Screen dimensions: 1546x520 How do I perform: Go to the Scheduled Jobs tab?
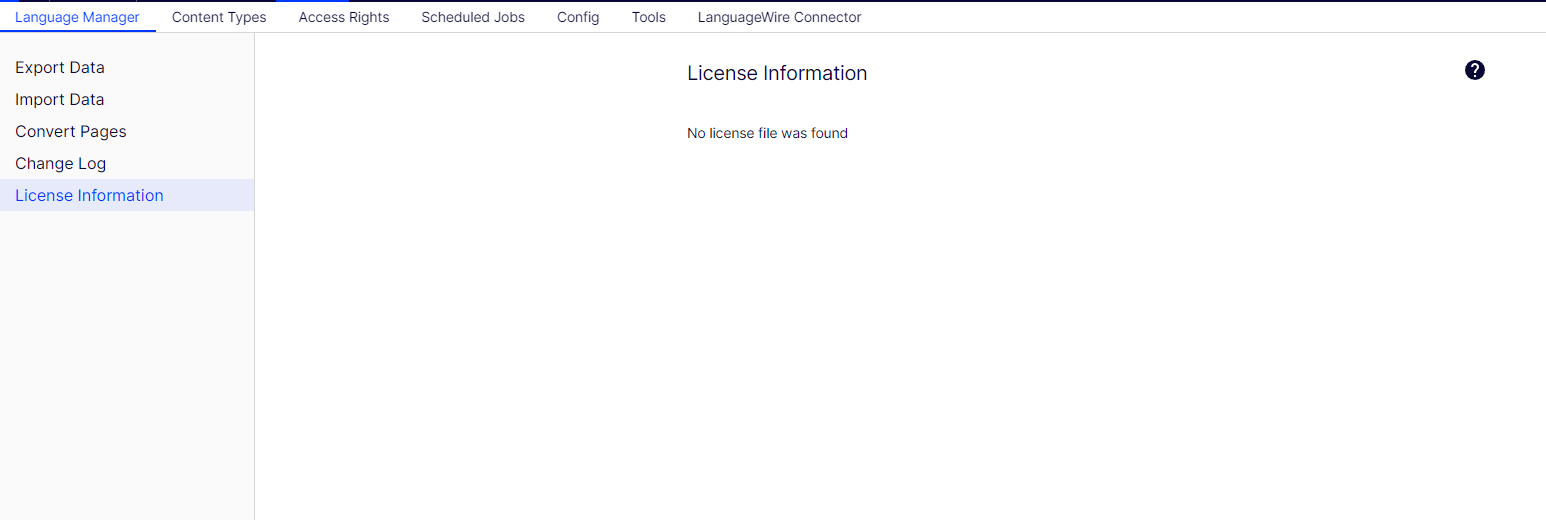click(x=473, y=17)
